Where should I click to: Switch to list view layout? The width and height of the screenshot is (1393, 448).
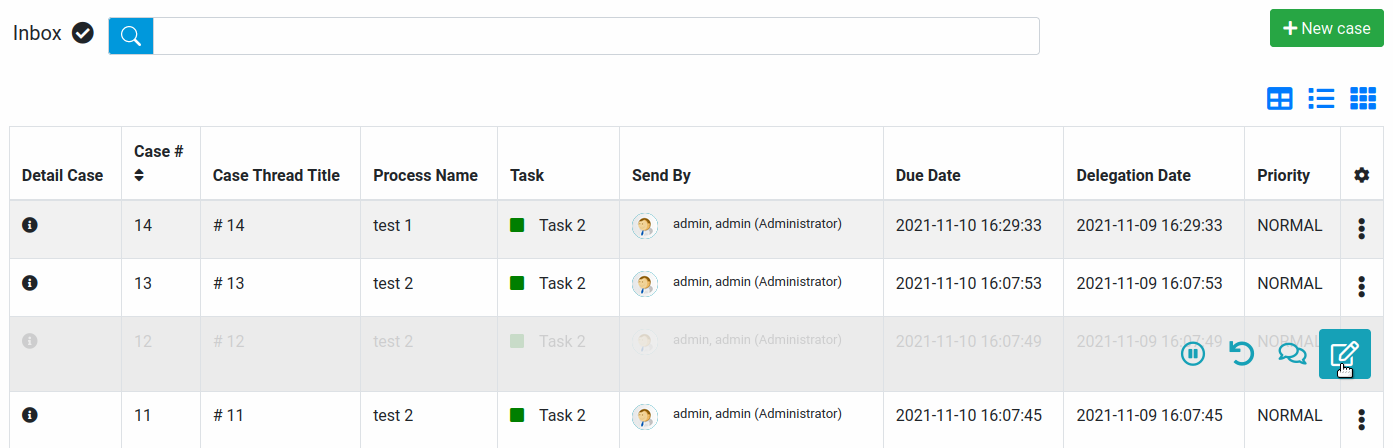click(1321, 98)
